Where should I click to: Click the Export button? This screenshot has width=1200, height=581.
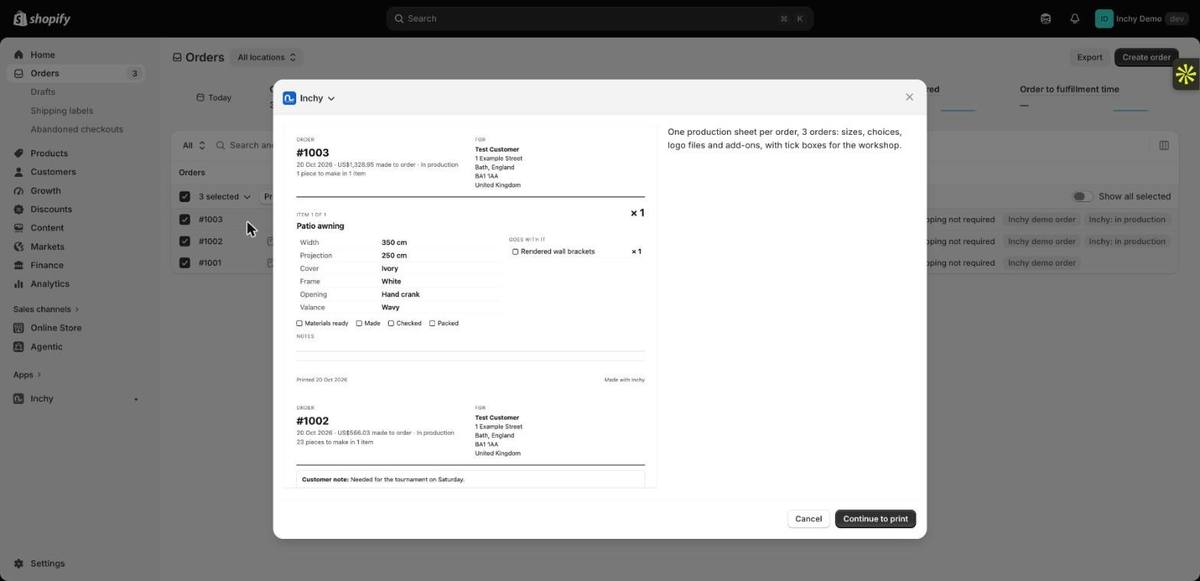pyautogui.click(x=1089, y=58)
